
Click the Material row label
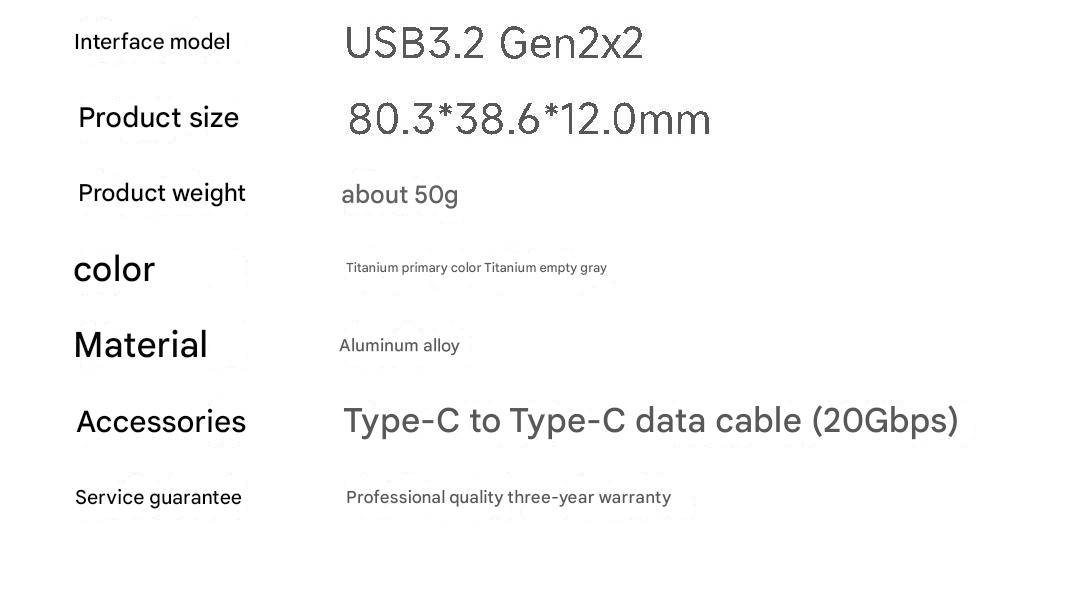click(x=140, y=345)
